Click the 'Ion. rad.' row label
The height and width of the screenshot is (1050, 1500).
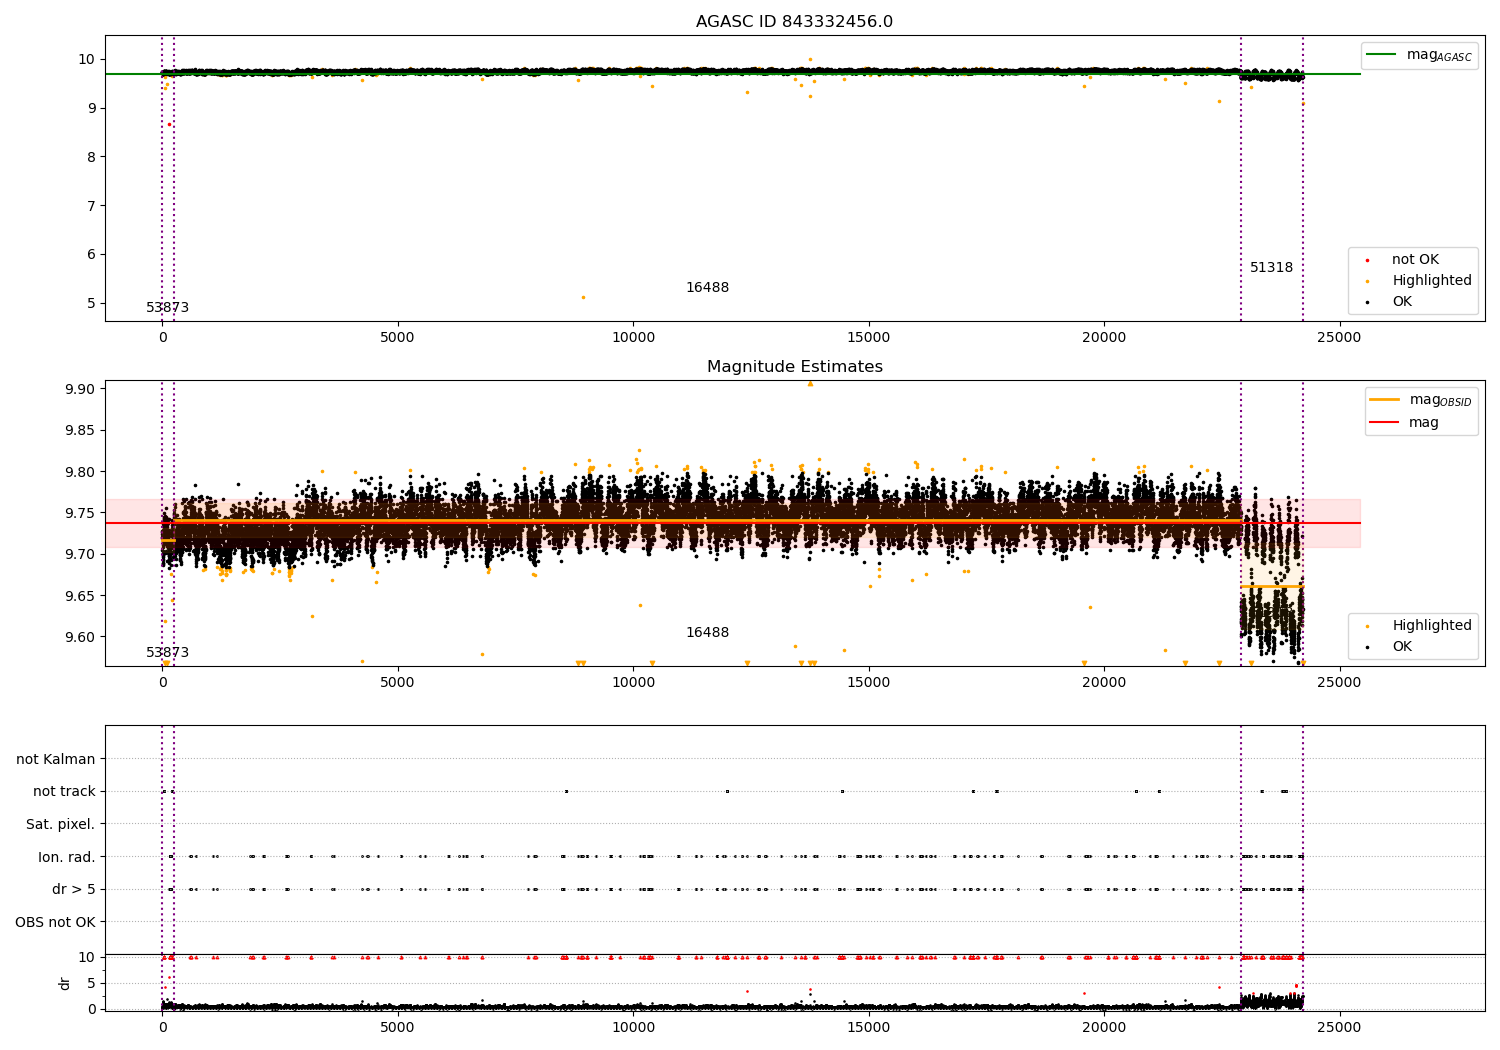(67, 857)
